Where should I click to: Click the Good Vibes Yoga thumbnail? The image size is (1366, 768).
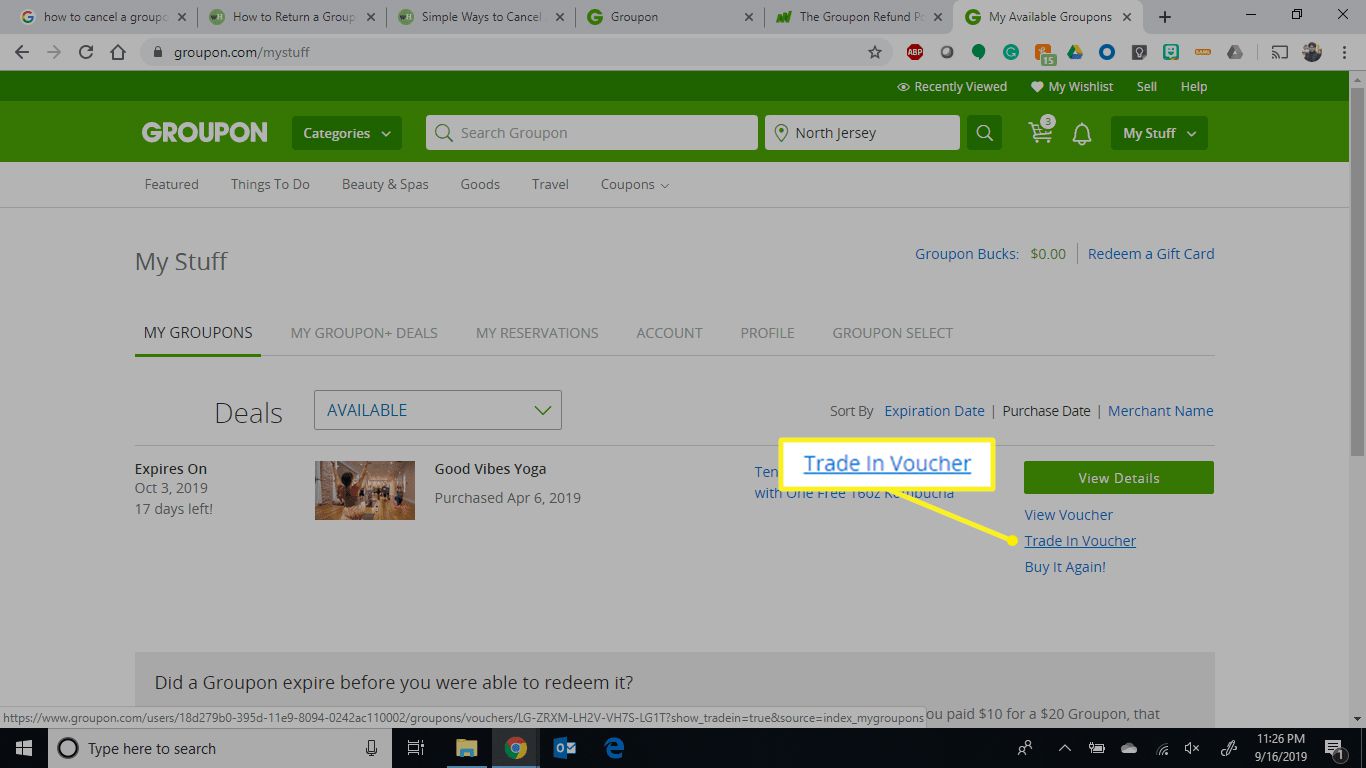[365, 490]
